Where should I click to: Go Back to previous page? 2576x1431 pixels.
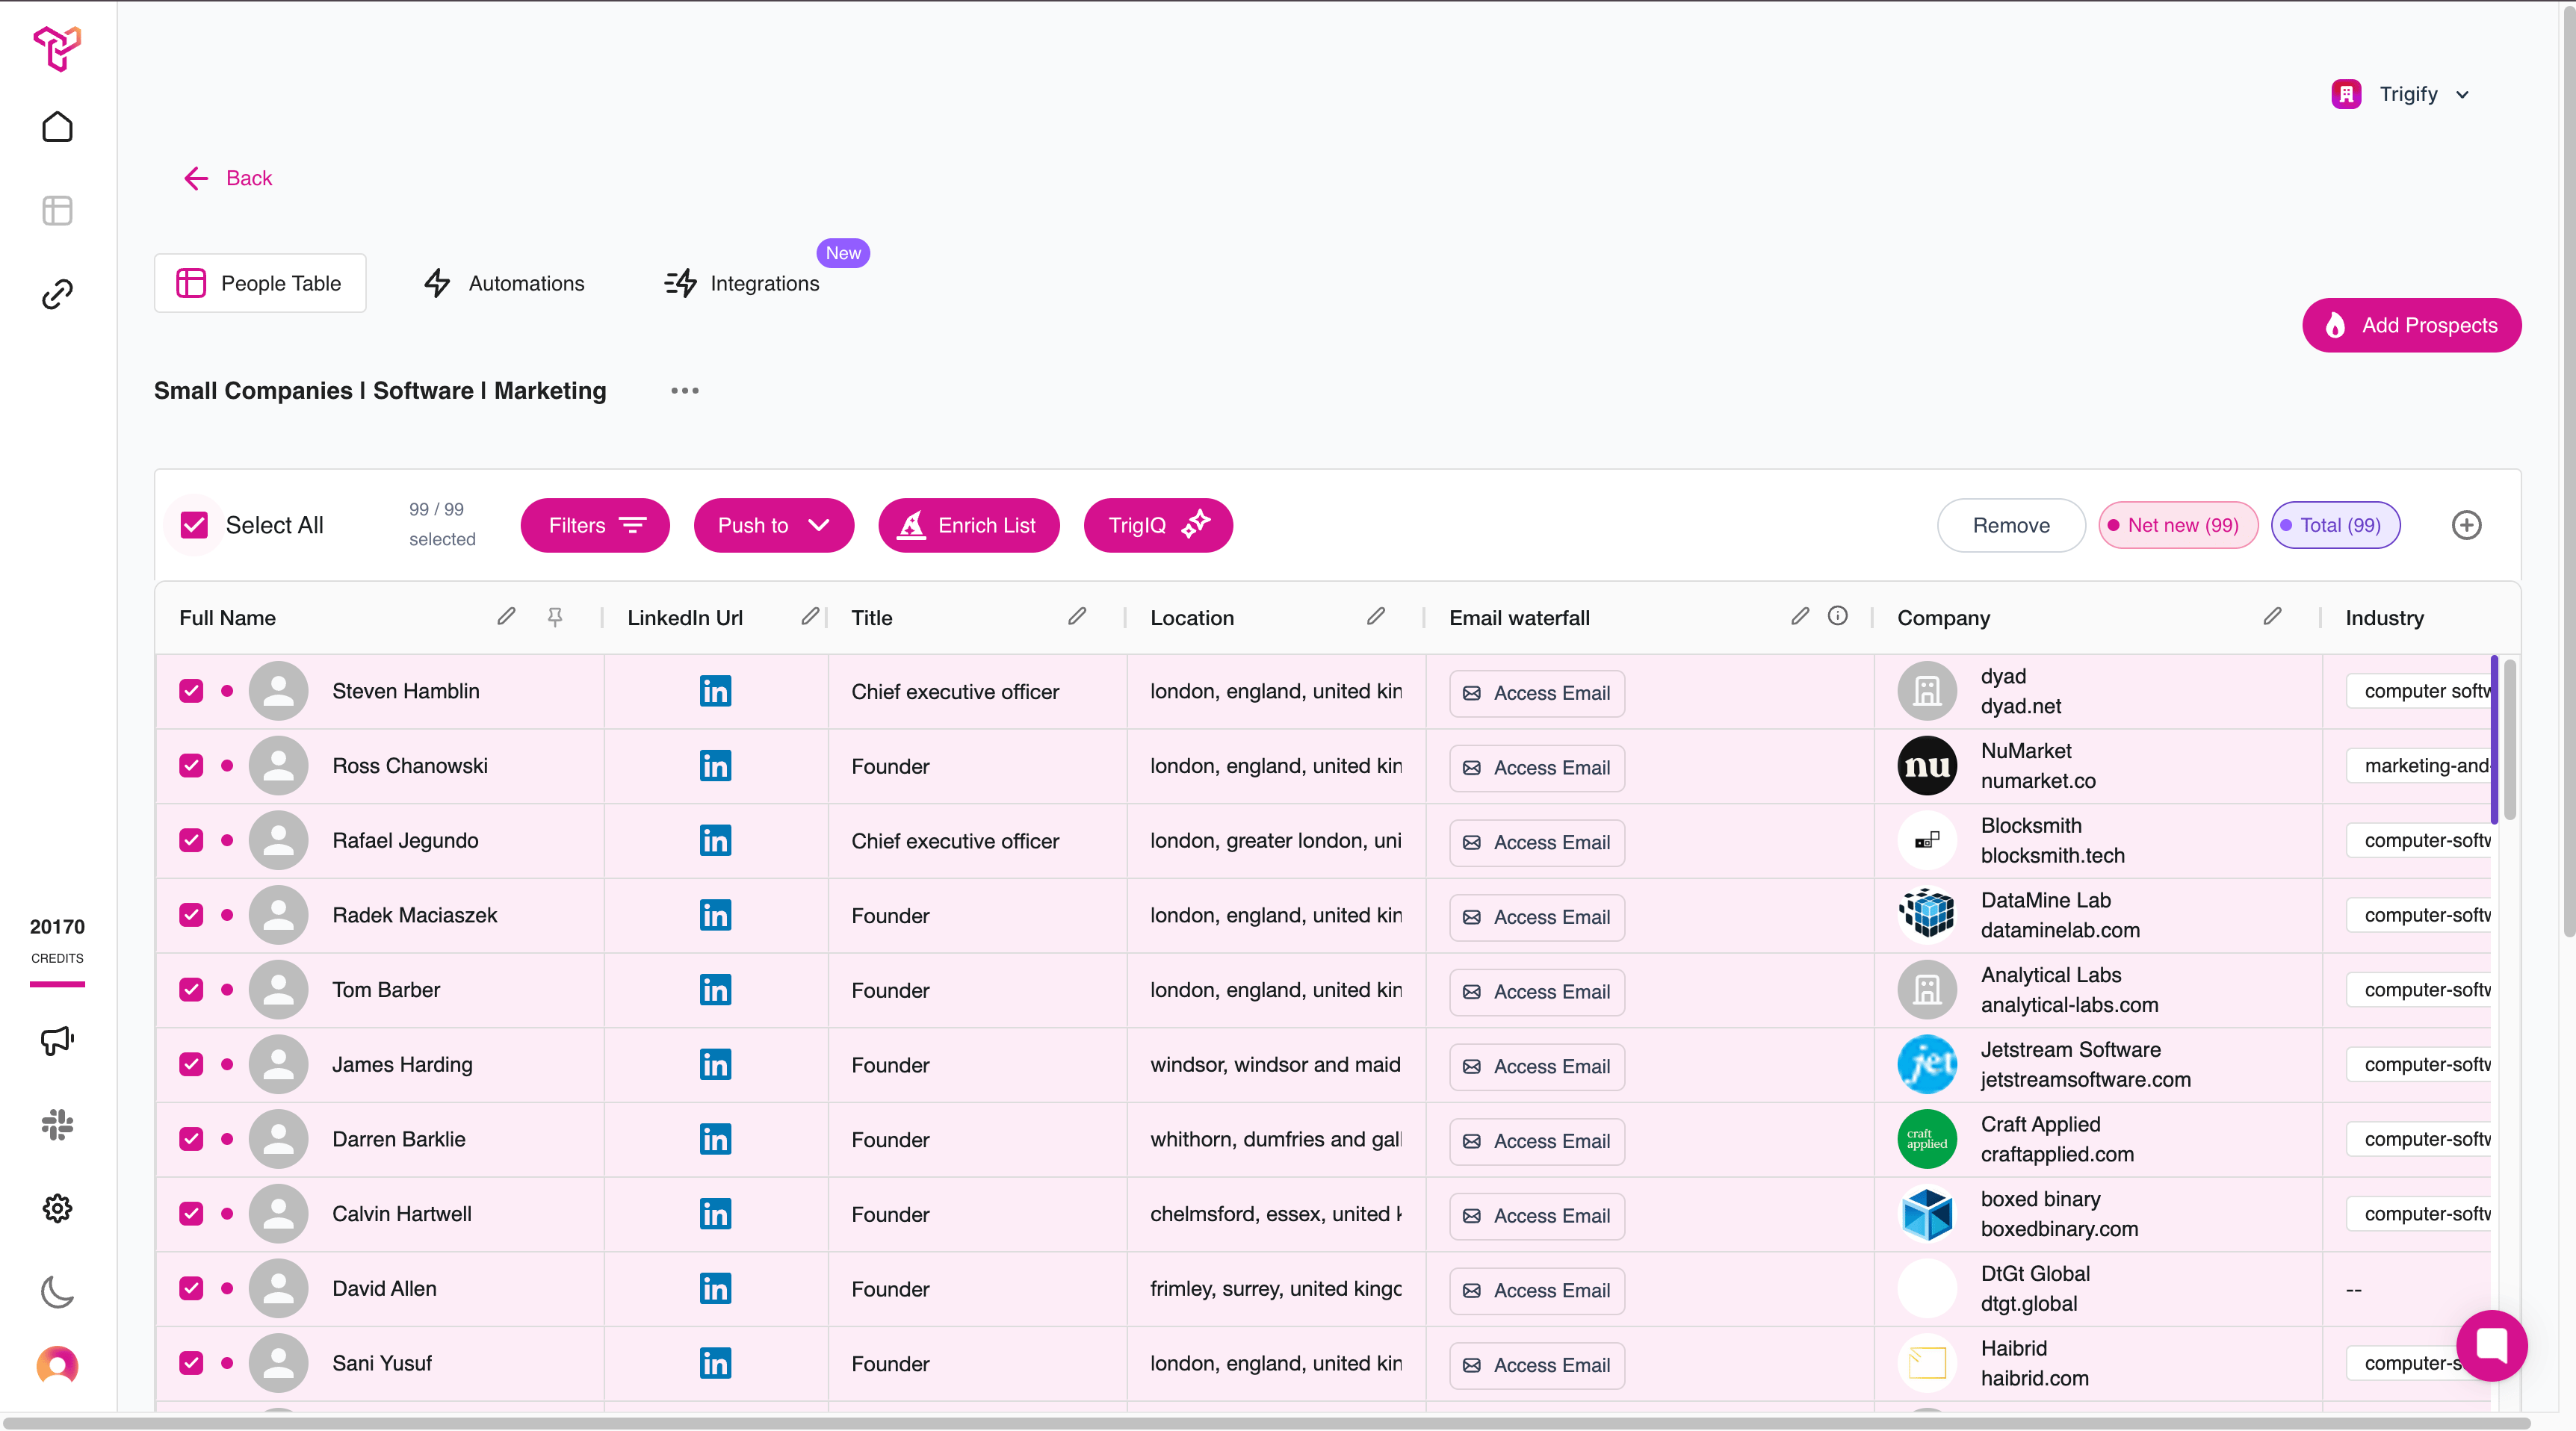(x=228, y=178)
